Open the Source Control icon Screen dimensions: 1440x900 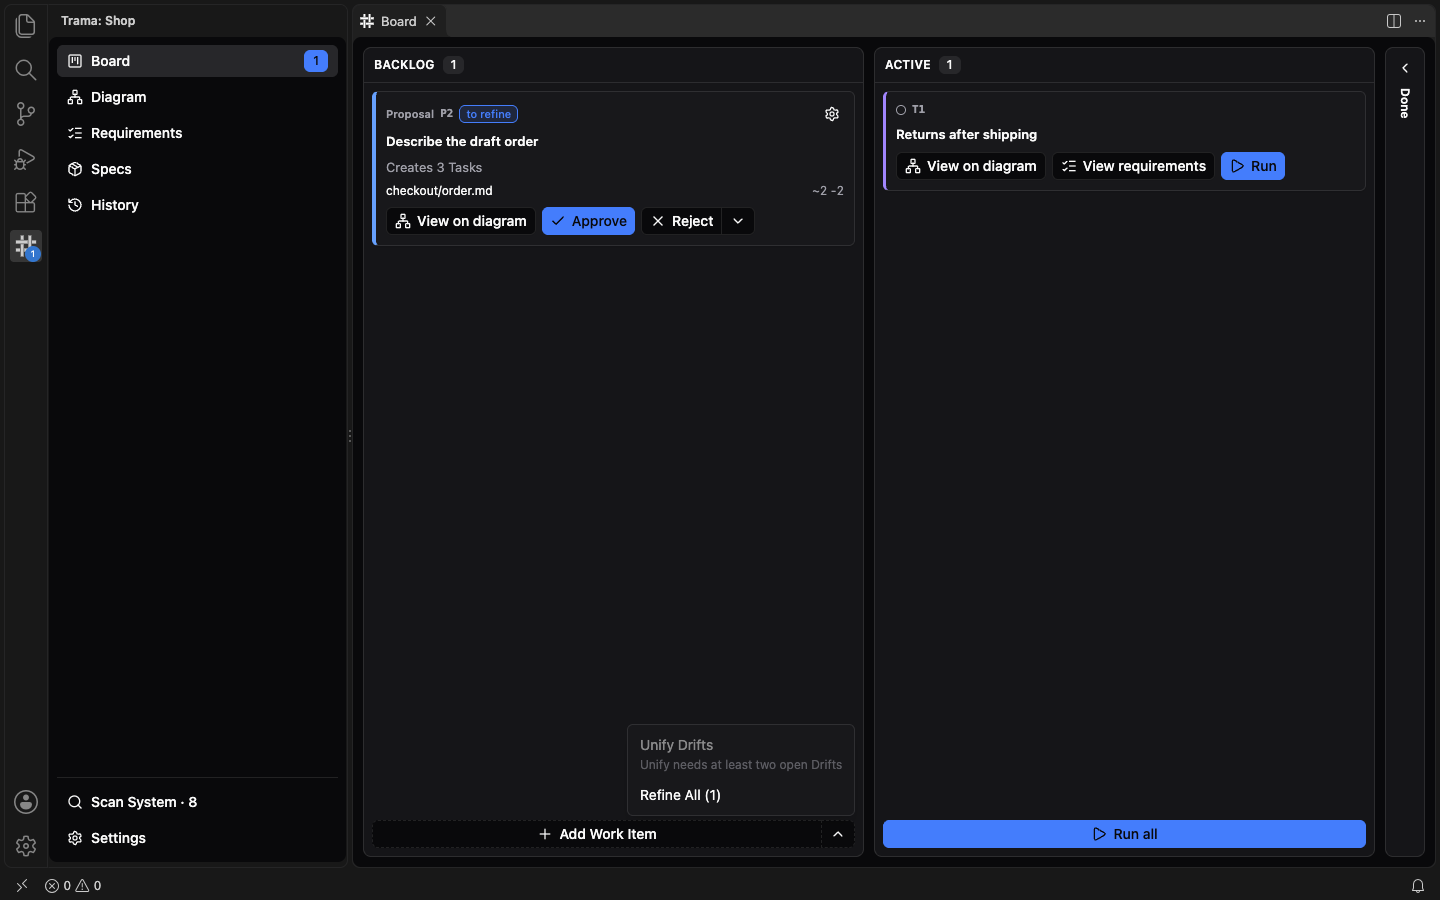click(26, 114)
